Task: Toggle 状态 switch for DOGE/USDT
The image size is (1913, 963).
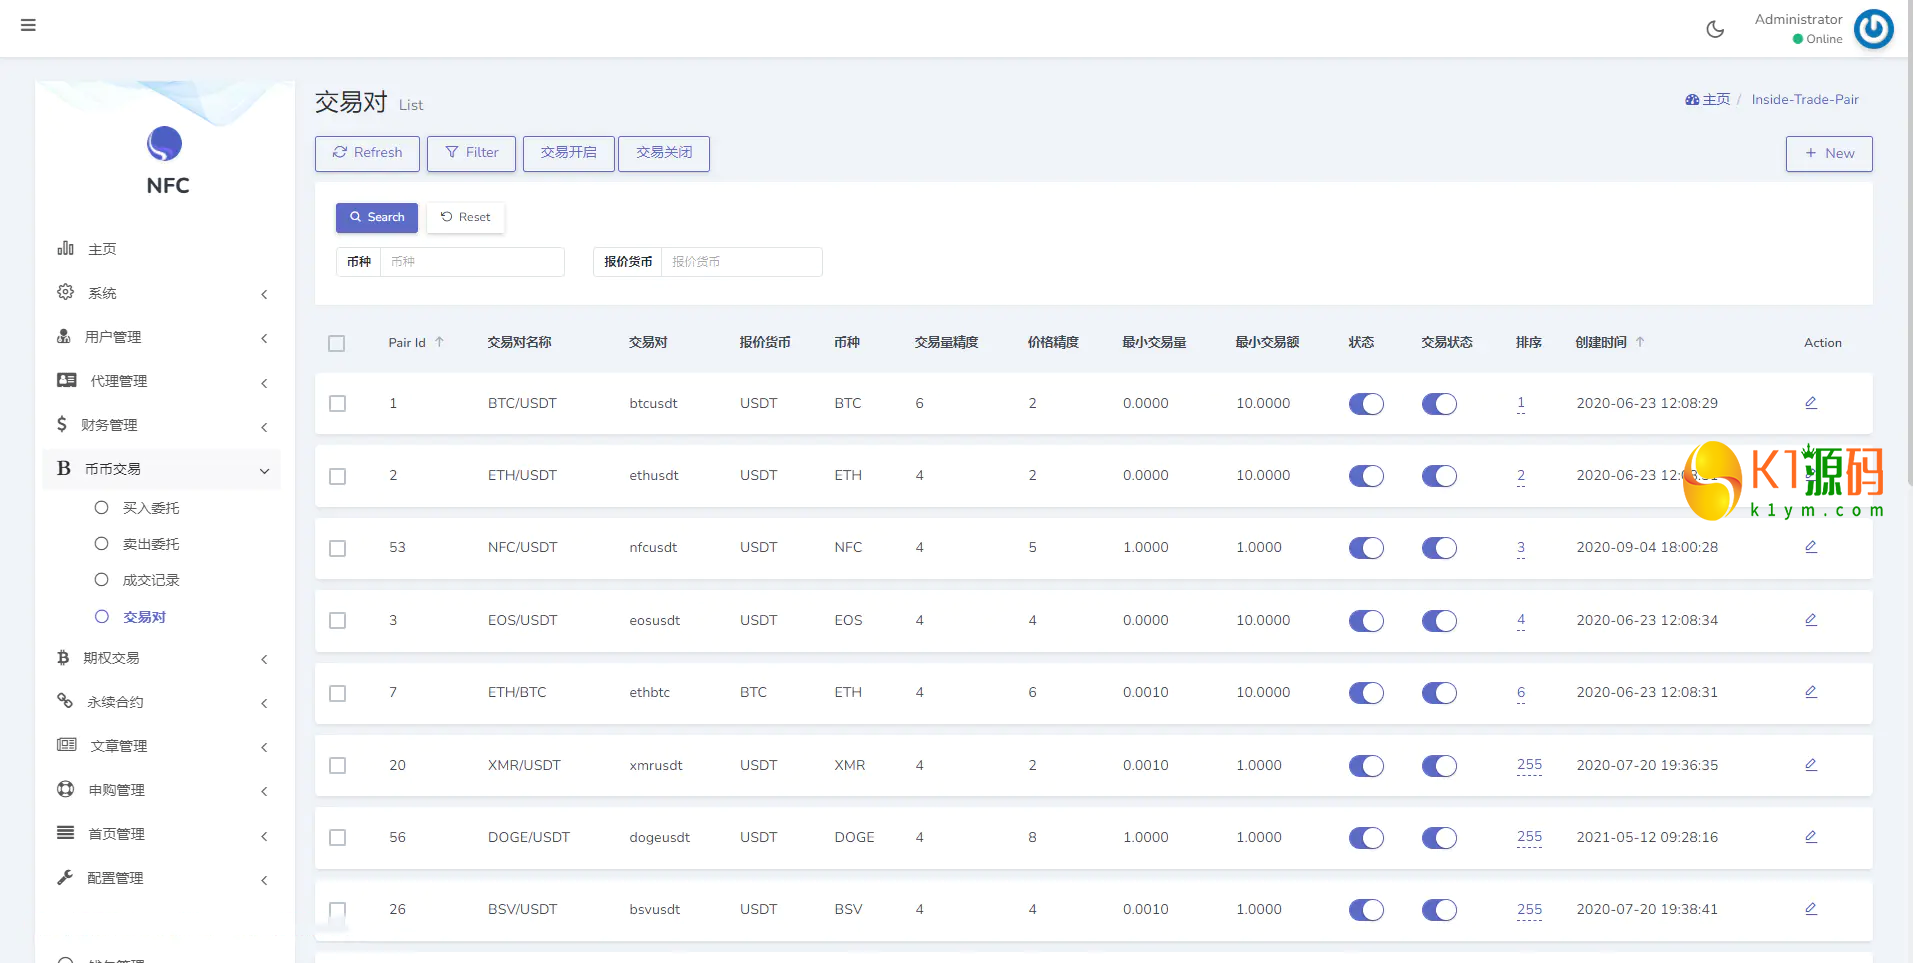Action: point(1366,838)
